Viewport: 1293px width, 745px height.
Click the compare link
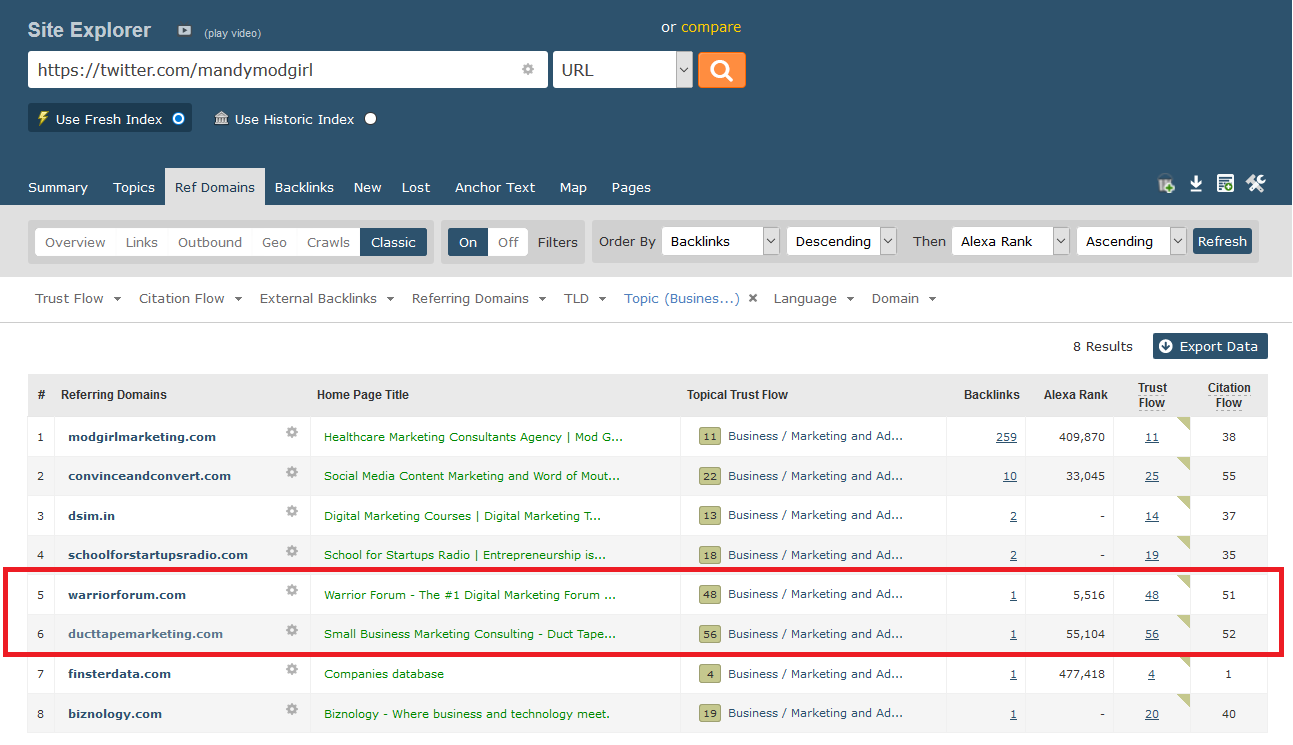click(711, 27)
